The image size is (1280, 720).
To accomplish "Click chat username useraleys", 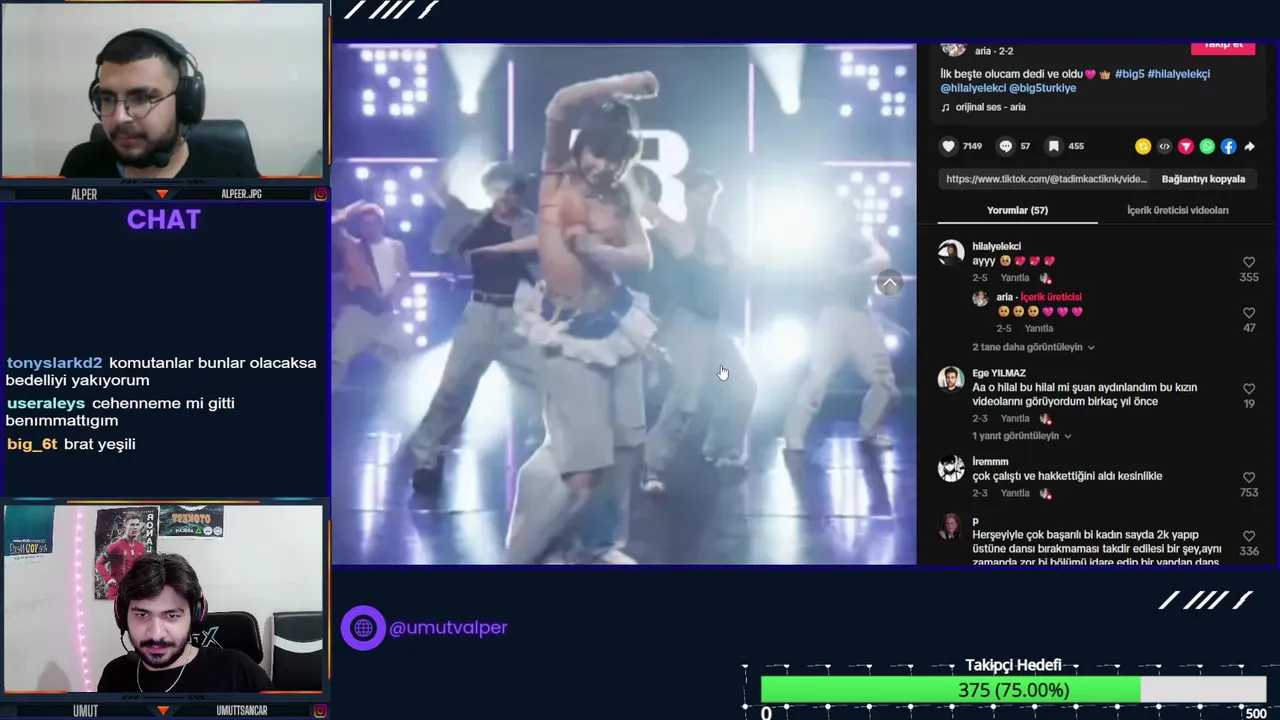I will [x=46, y=403].
